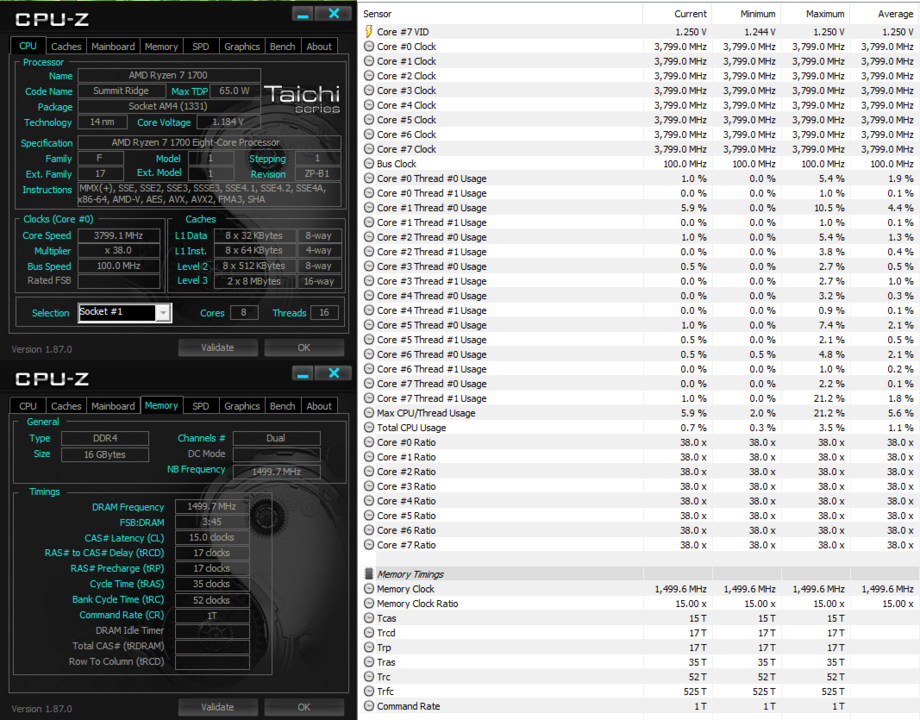920x720 pixels.
Task: Click Validate in bottom CPU-Z Memory window
Action: coord(218,707)
